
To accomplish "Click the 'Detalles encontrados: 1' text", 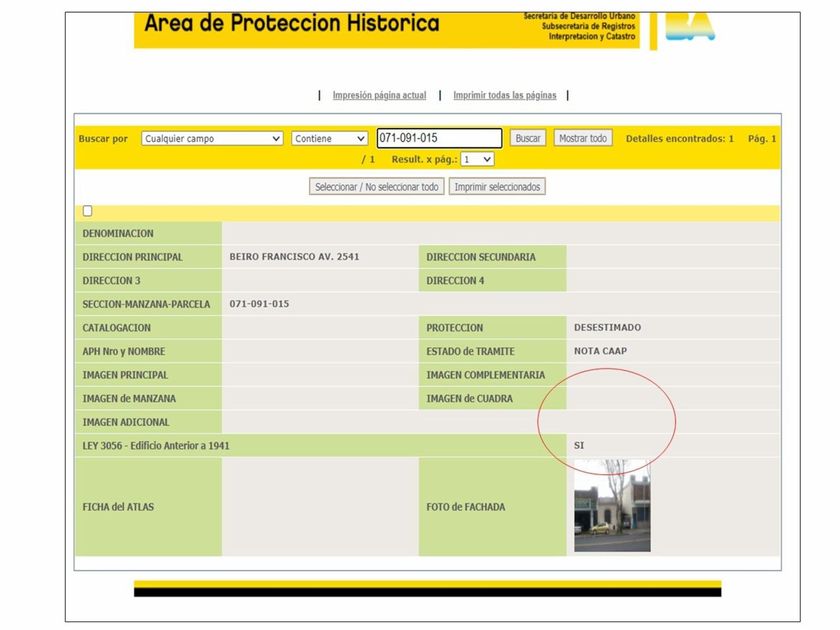I will tap(679, 139).
